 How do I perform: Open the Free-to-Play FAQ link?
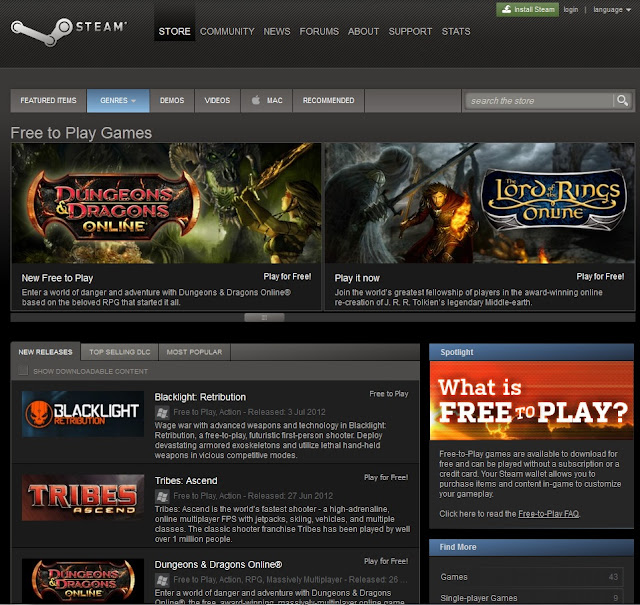549,514
